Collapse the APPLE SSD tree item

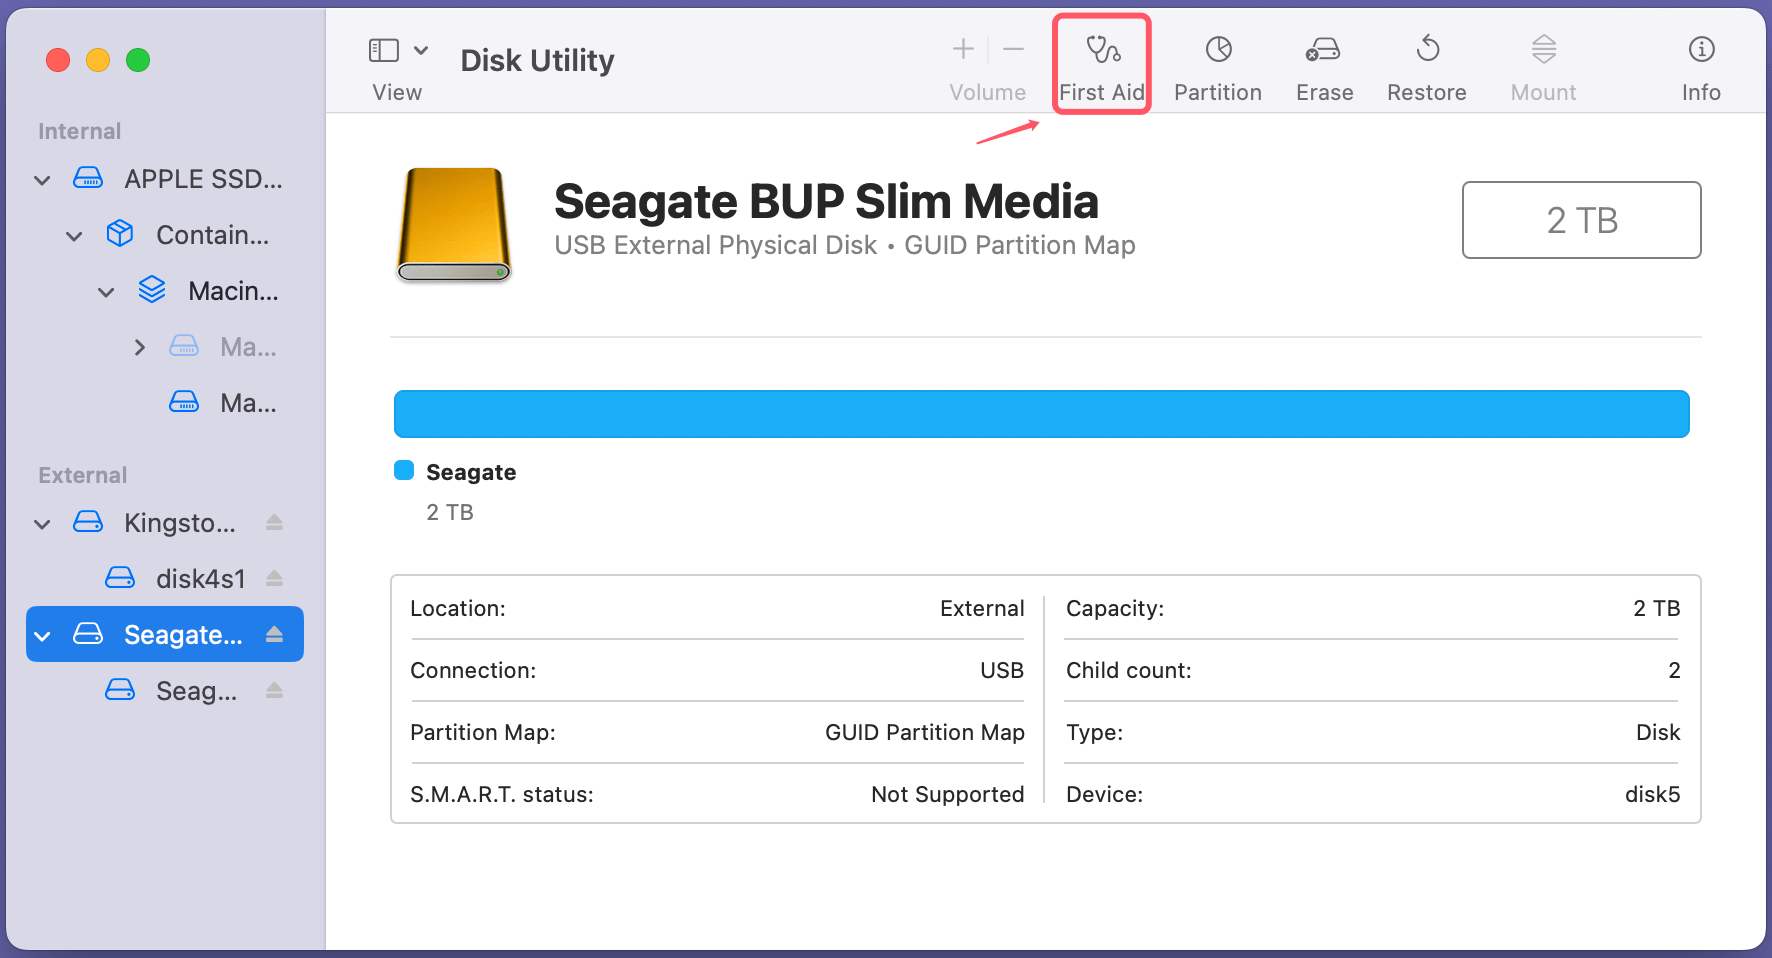42,179
